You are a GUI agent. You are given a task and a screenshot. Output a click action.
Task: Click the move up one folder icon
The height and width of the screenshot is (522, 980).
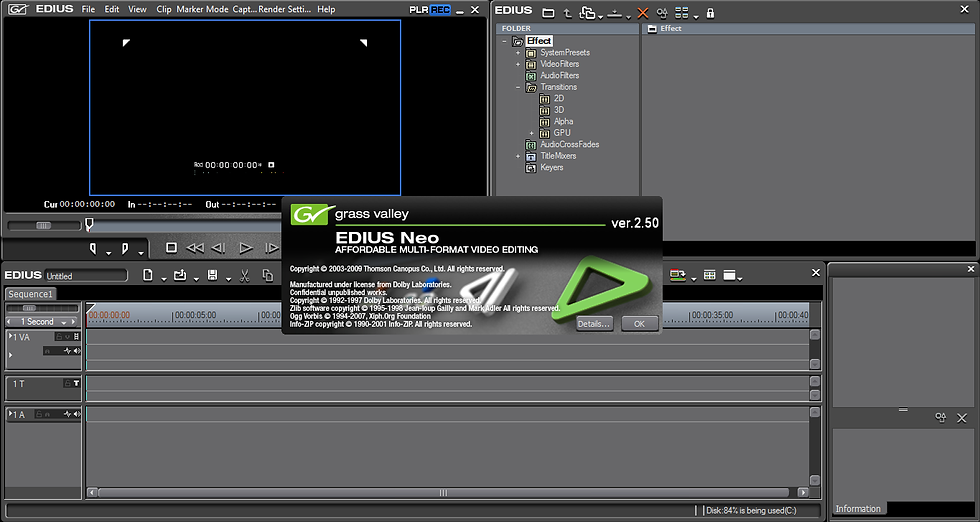click(568, 13)
